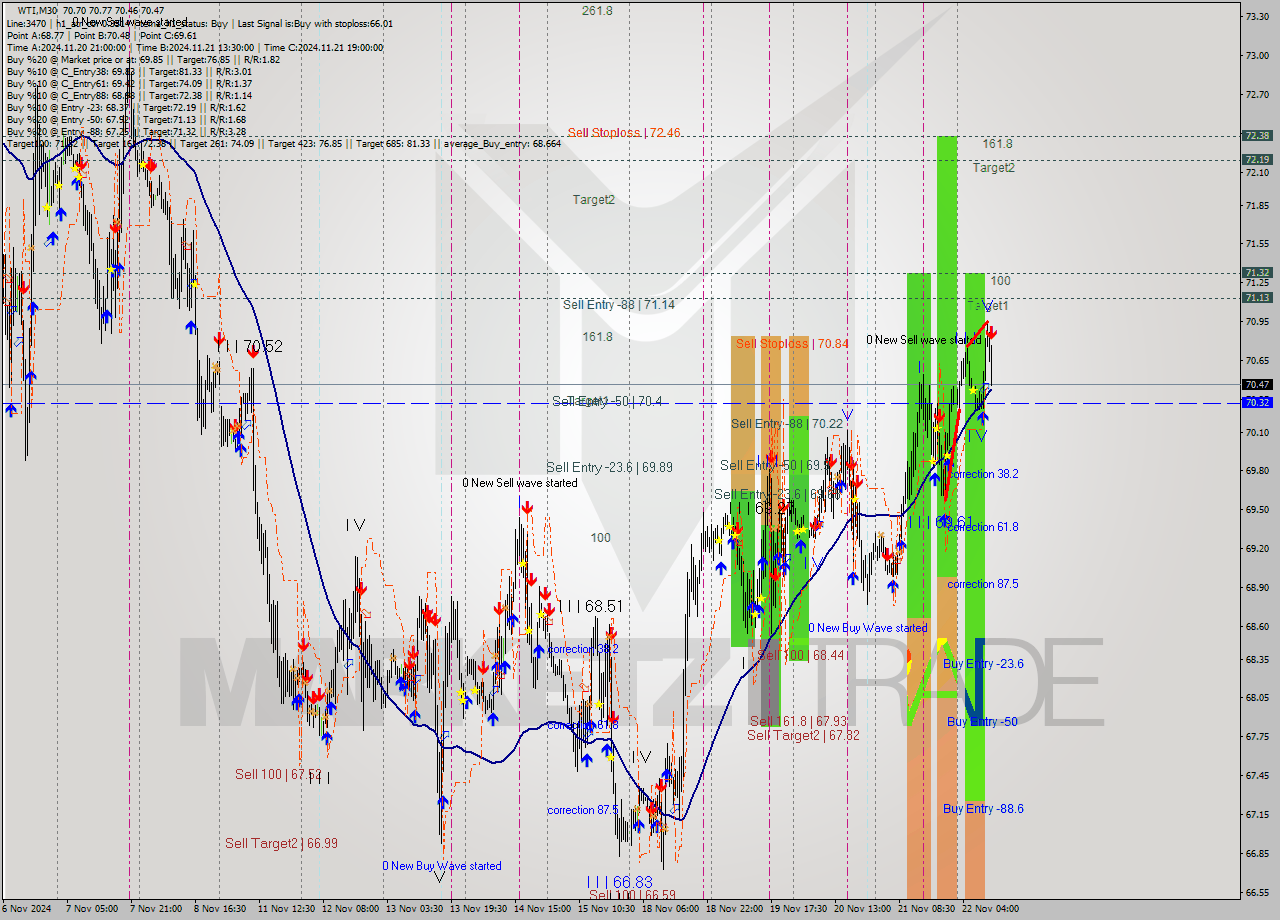
Task: Click the 'I I I 68.51' wave label
Action: point(590,606)
